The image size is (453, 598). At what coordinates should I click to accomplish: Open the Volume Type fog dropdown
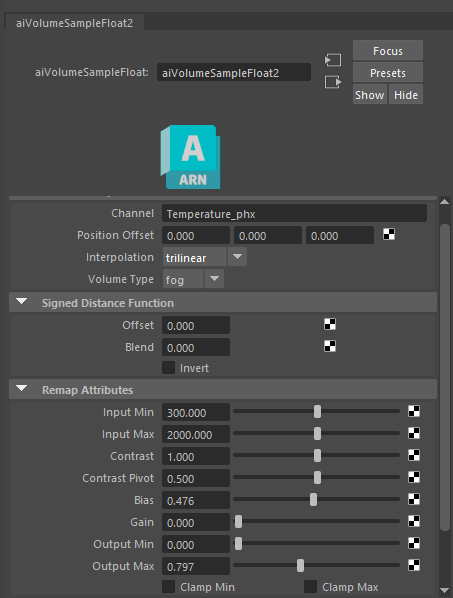click(x=193, y=279)
